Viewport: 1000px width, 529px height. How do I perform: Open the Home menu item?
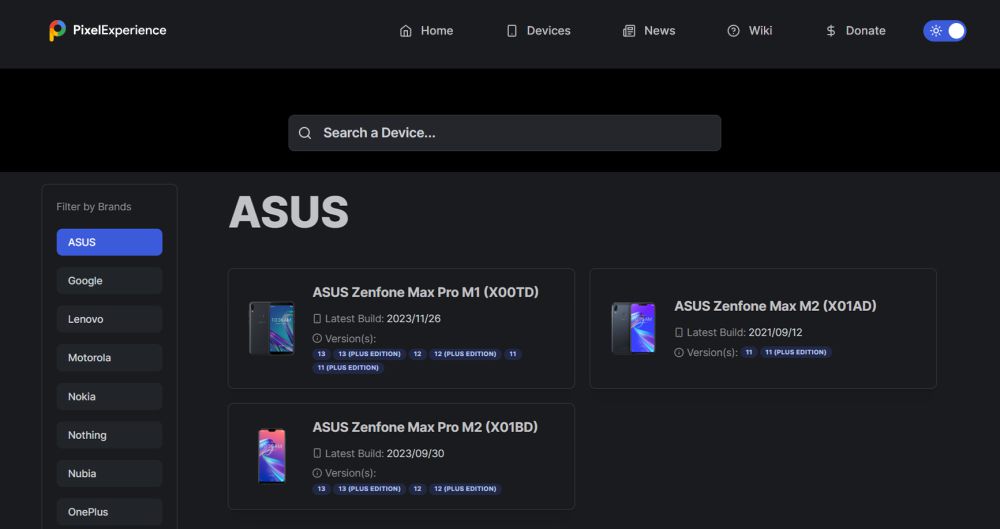click(426, 31)
